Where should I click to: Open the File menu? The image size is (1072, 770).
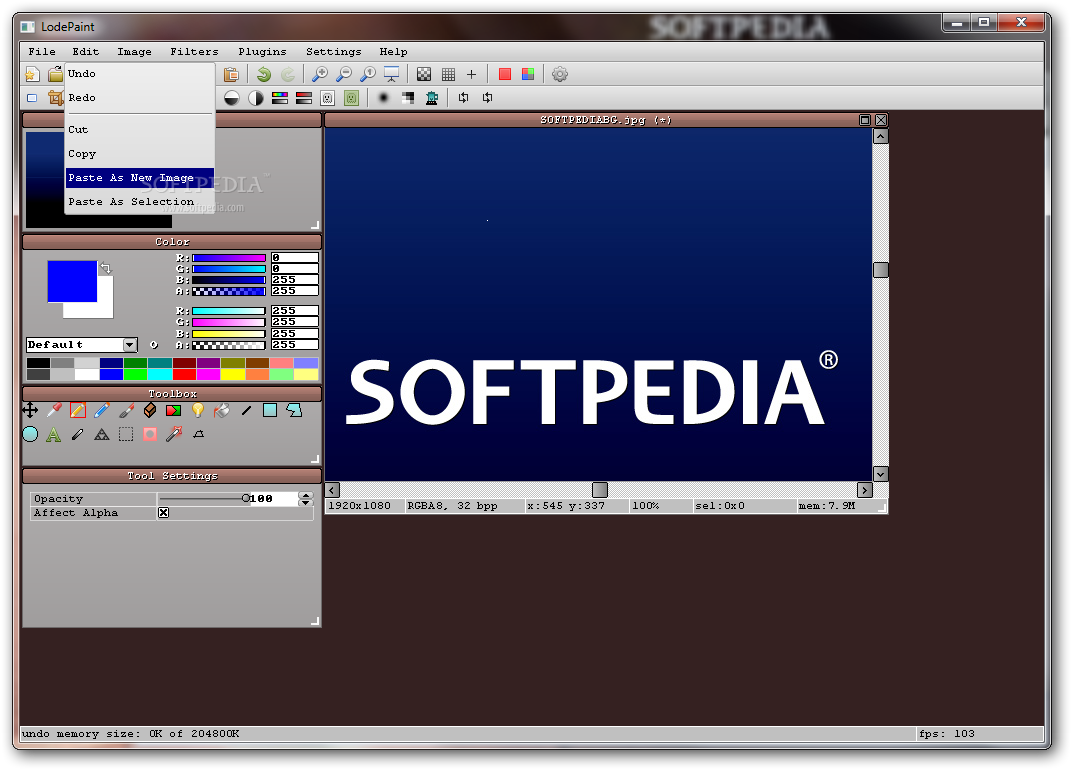pyautogui.click(x=42, y=52)
